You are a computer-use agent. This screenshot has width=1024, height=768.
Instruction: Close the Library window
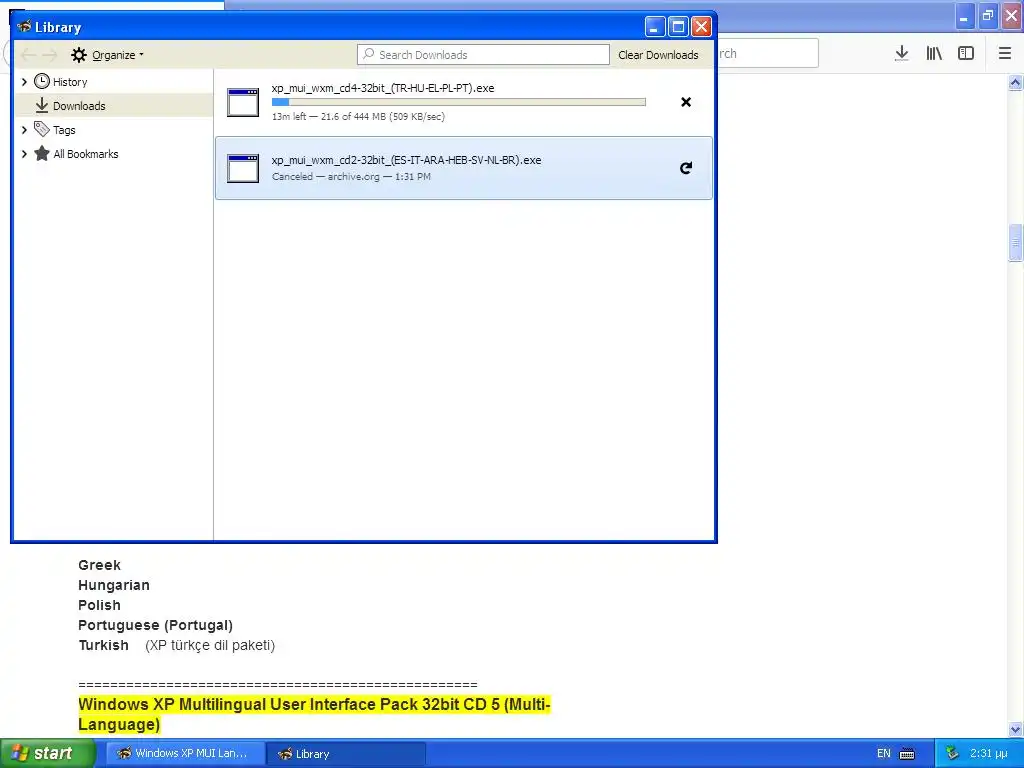(x=701, y=27)
